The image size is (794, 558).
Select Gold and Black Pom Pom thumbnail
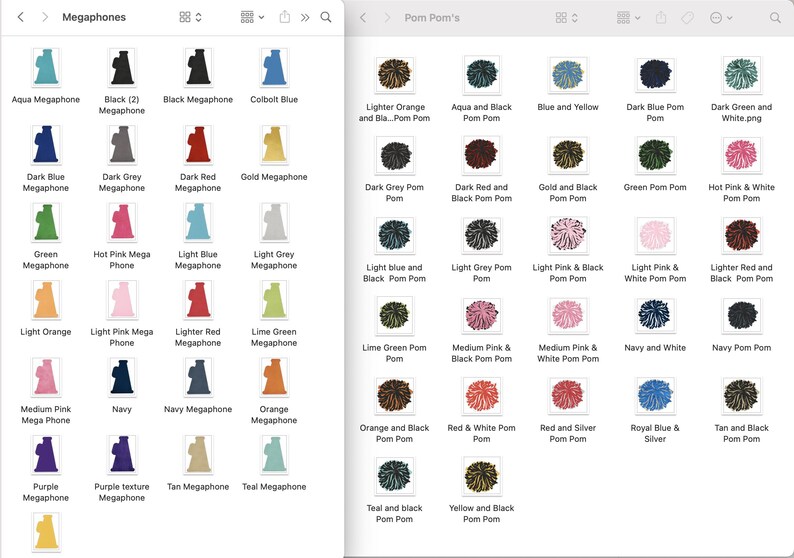[x=568, y=155]
